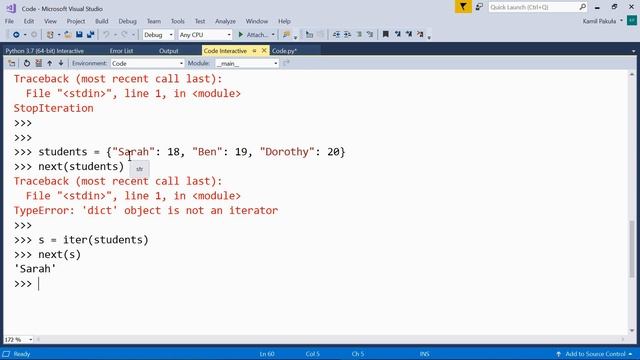Open the Analyze menu
This screenshot has width=640, height=360.
[x=225, y=21]
